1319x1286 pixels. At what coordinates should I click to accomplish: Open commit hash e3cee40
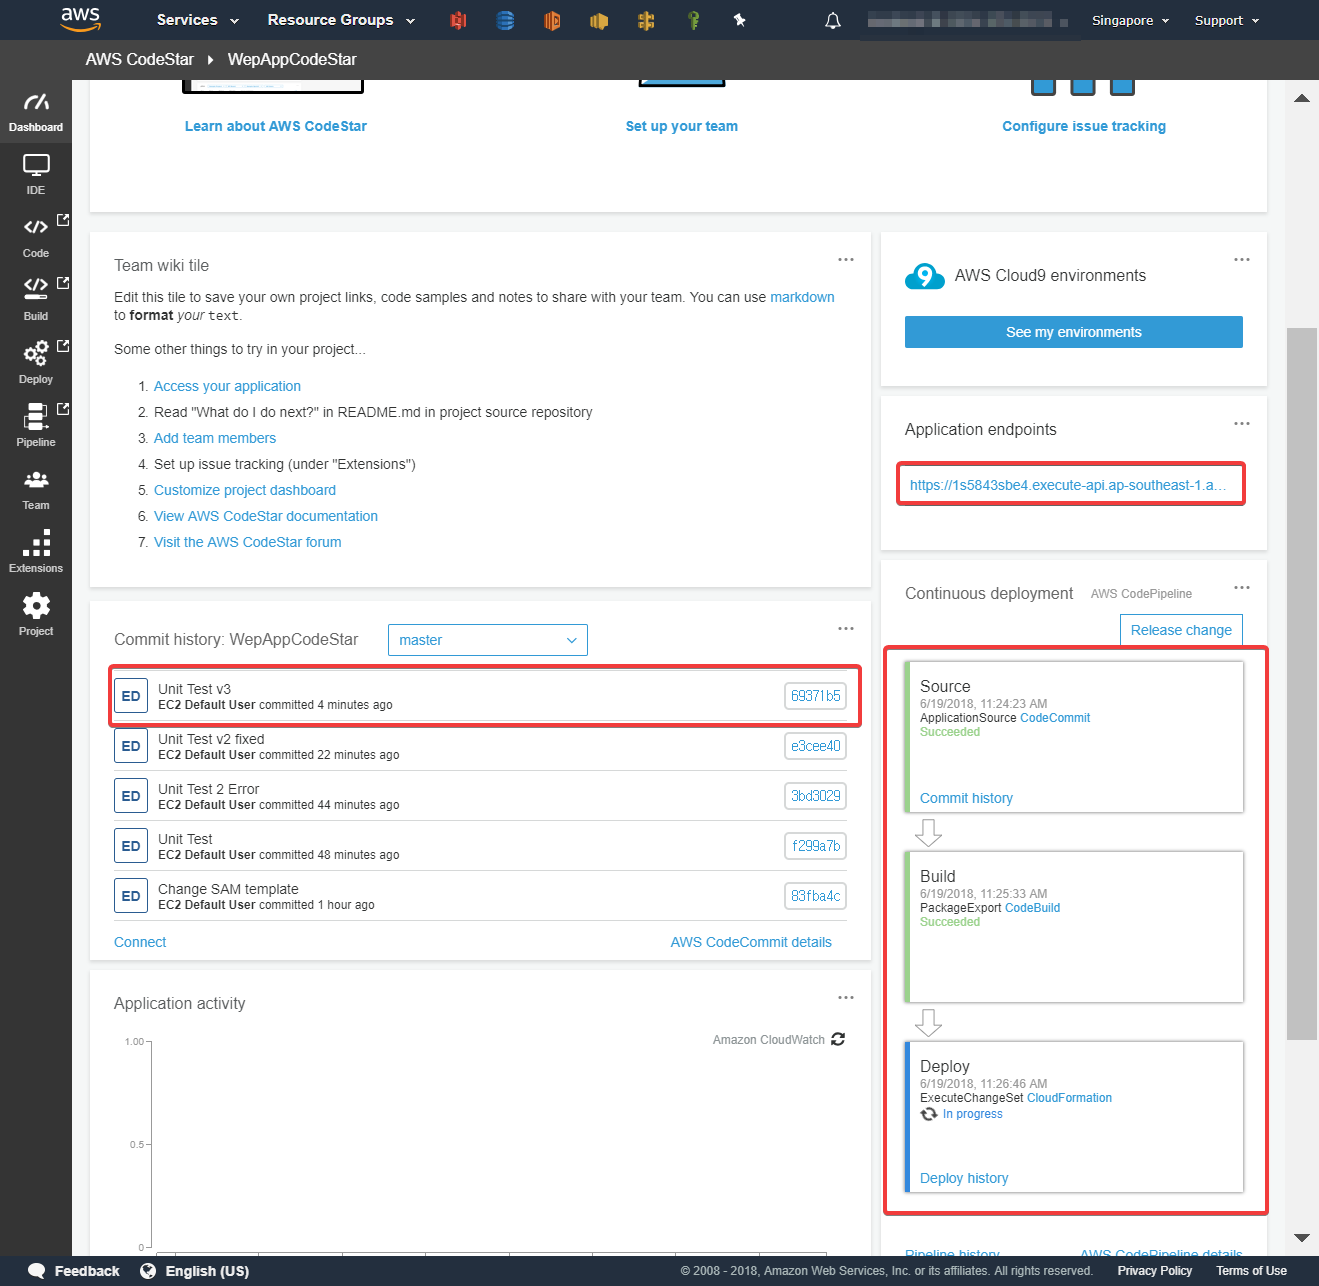pos(815,746)
